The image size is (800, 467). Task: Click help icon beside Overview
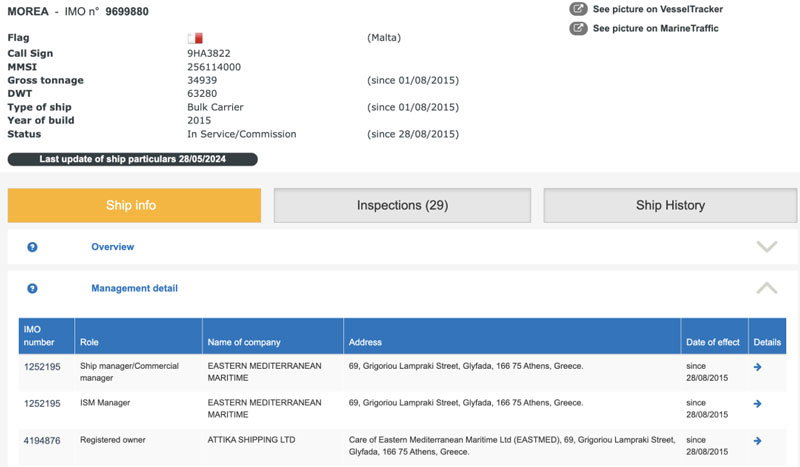[x=32, y=247]
